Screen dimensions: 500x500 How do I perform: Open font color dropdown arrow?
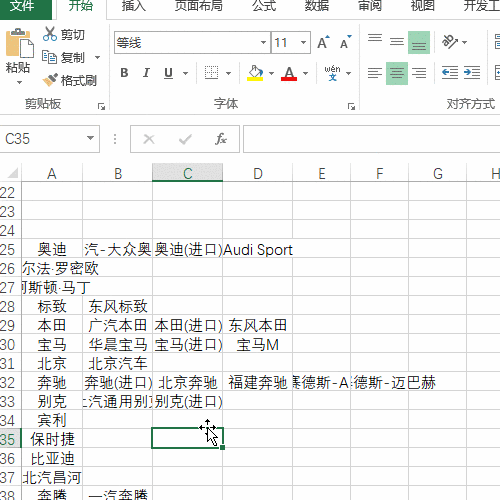click(305, 73)
